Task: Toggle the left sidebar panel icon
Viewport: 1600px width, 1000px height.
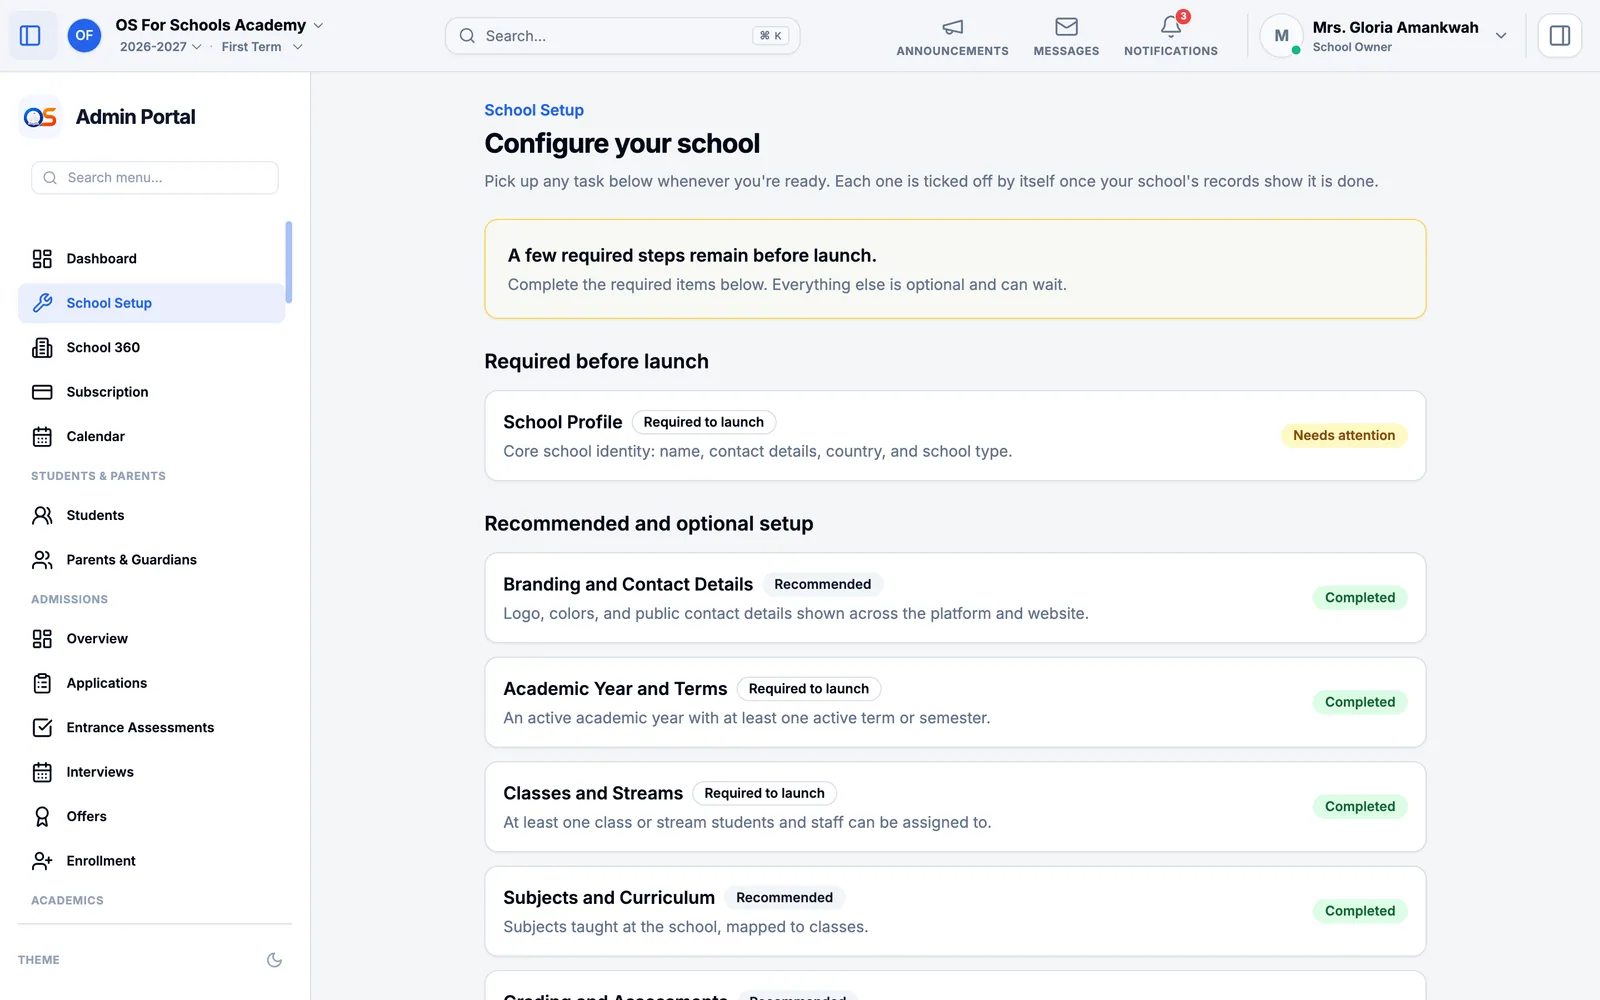Action: coord(30,36)
